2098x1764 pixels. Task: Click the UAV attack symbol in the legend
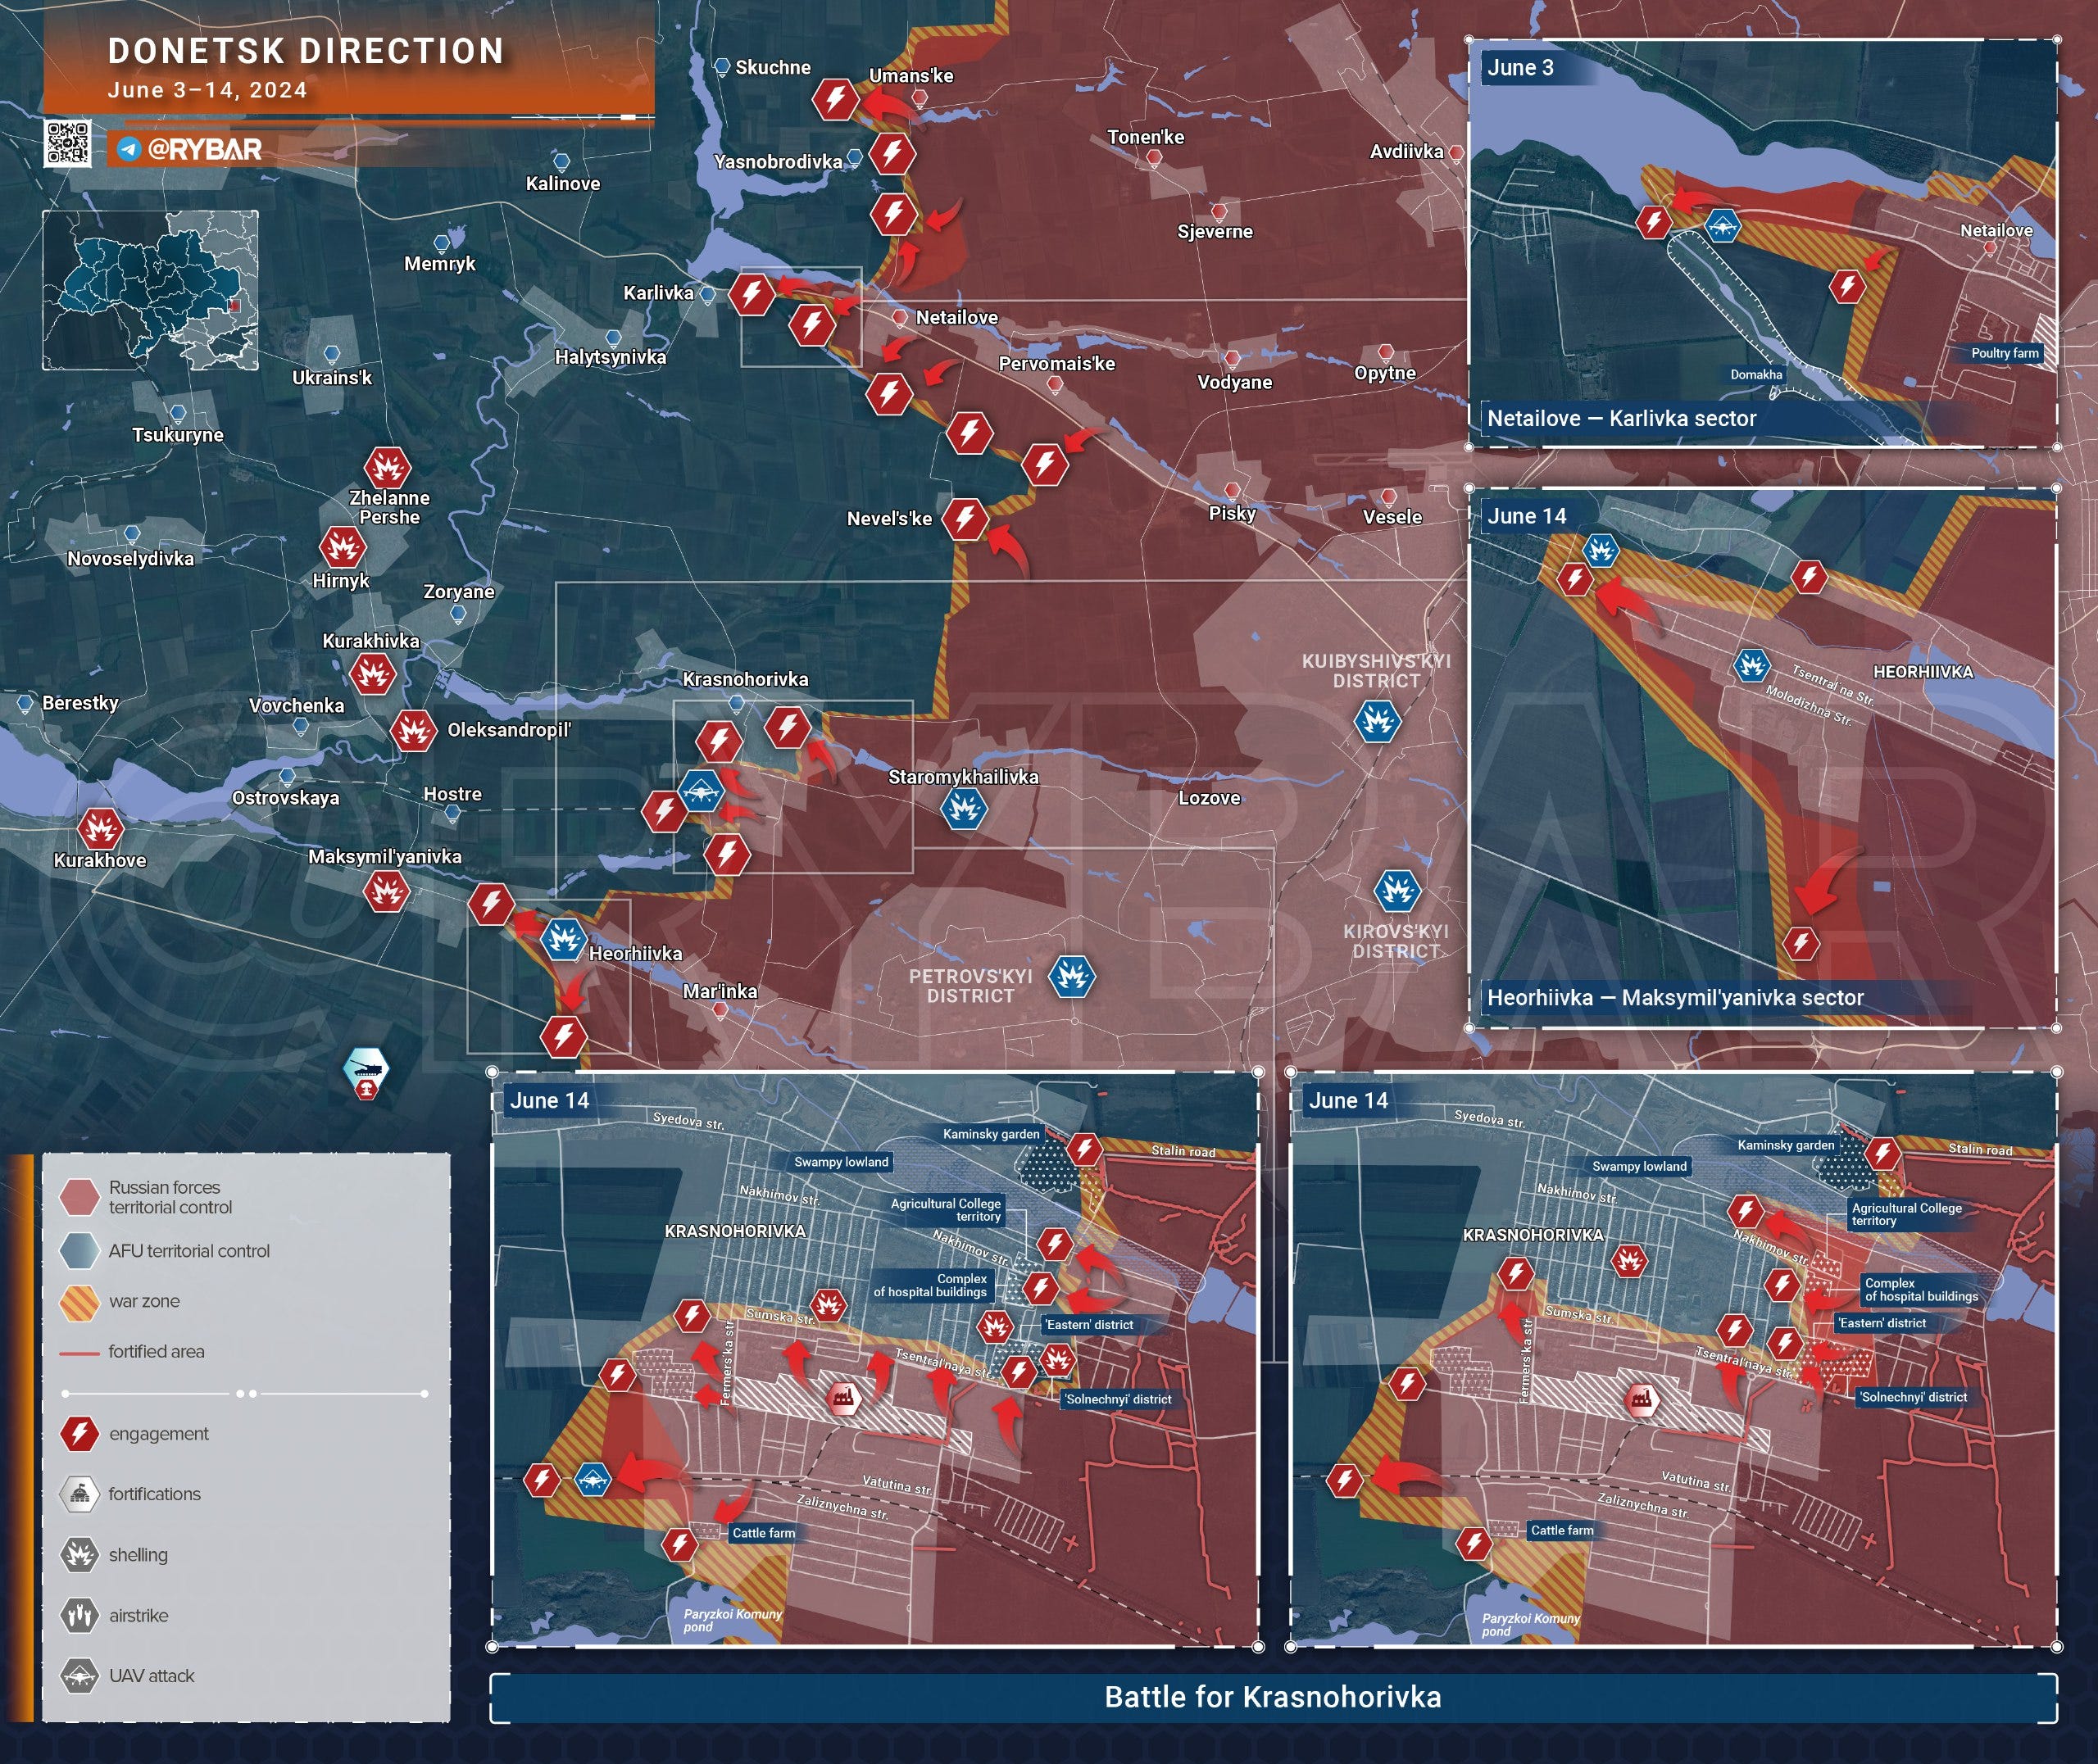pos(80,1675)
